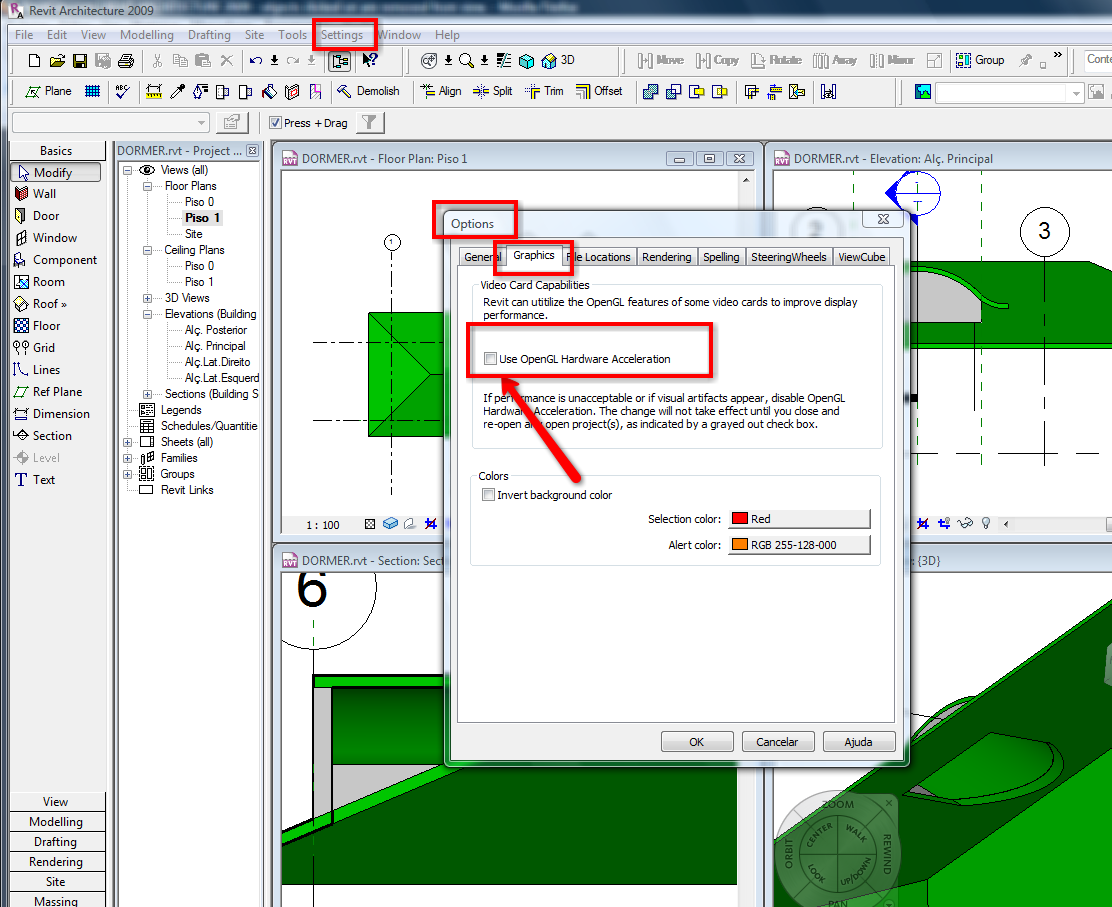This screenshot has height=907, width=1112.
Task: Click the Alert color RGB 255-128-000 swatch
Action: coord(799,545)
